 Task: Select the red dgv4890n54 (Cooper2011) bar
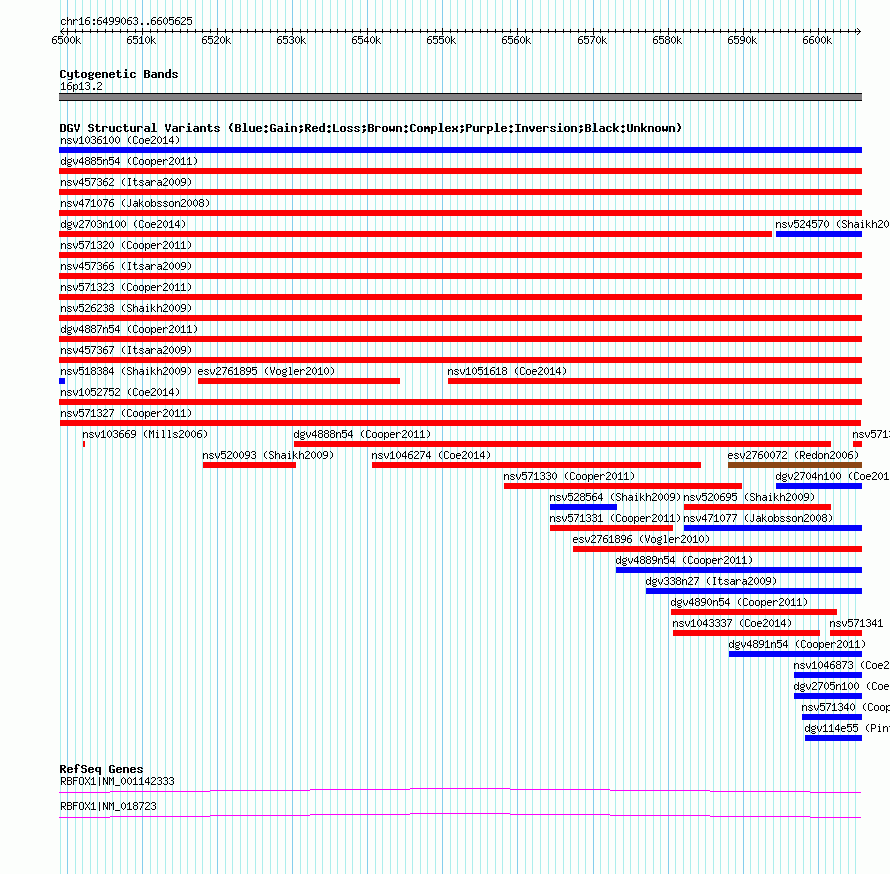point(754,612)
